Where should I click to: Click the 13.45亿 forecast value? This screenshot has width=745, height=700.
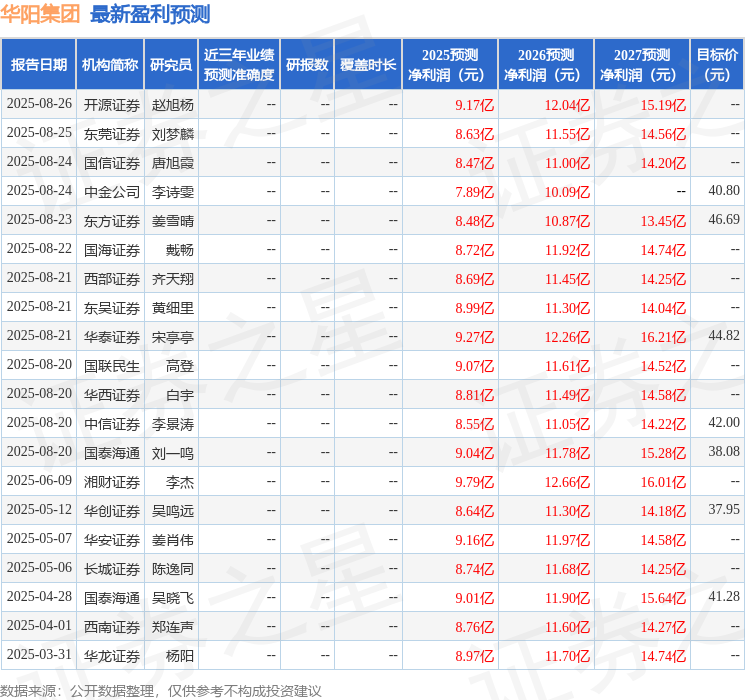[x=663, y=221]
